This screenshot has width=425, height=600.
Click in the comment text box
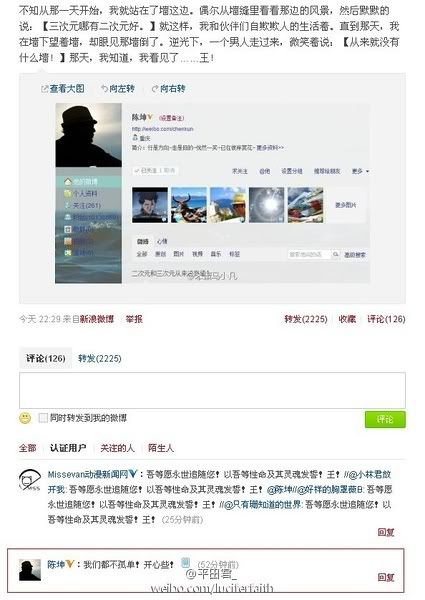coord(212,390)
